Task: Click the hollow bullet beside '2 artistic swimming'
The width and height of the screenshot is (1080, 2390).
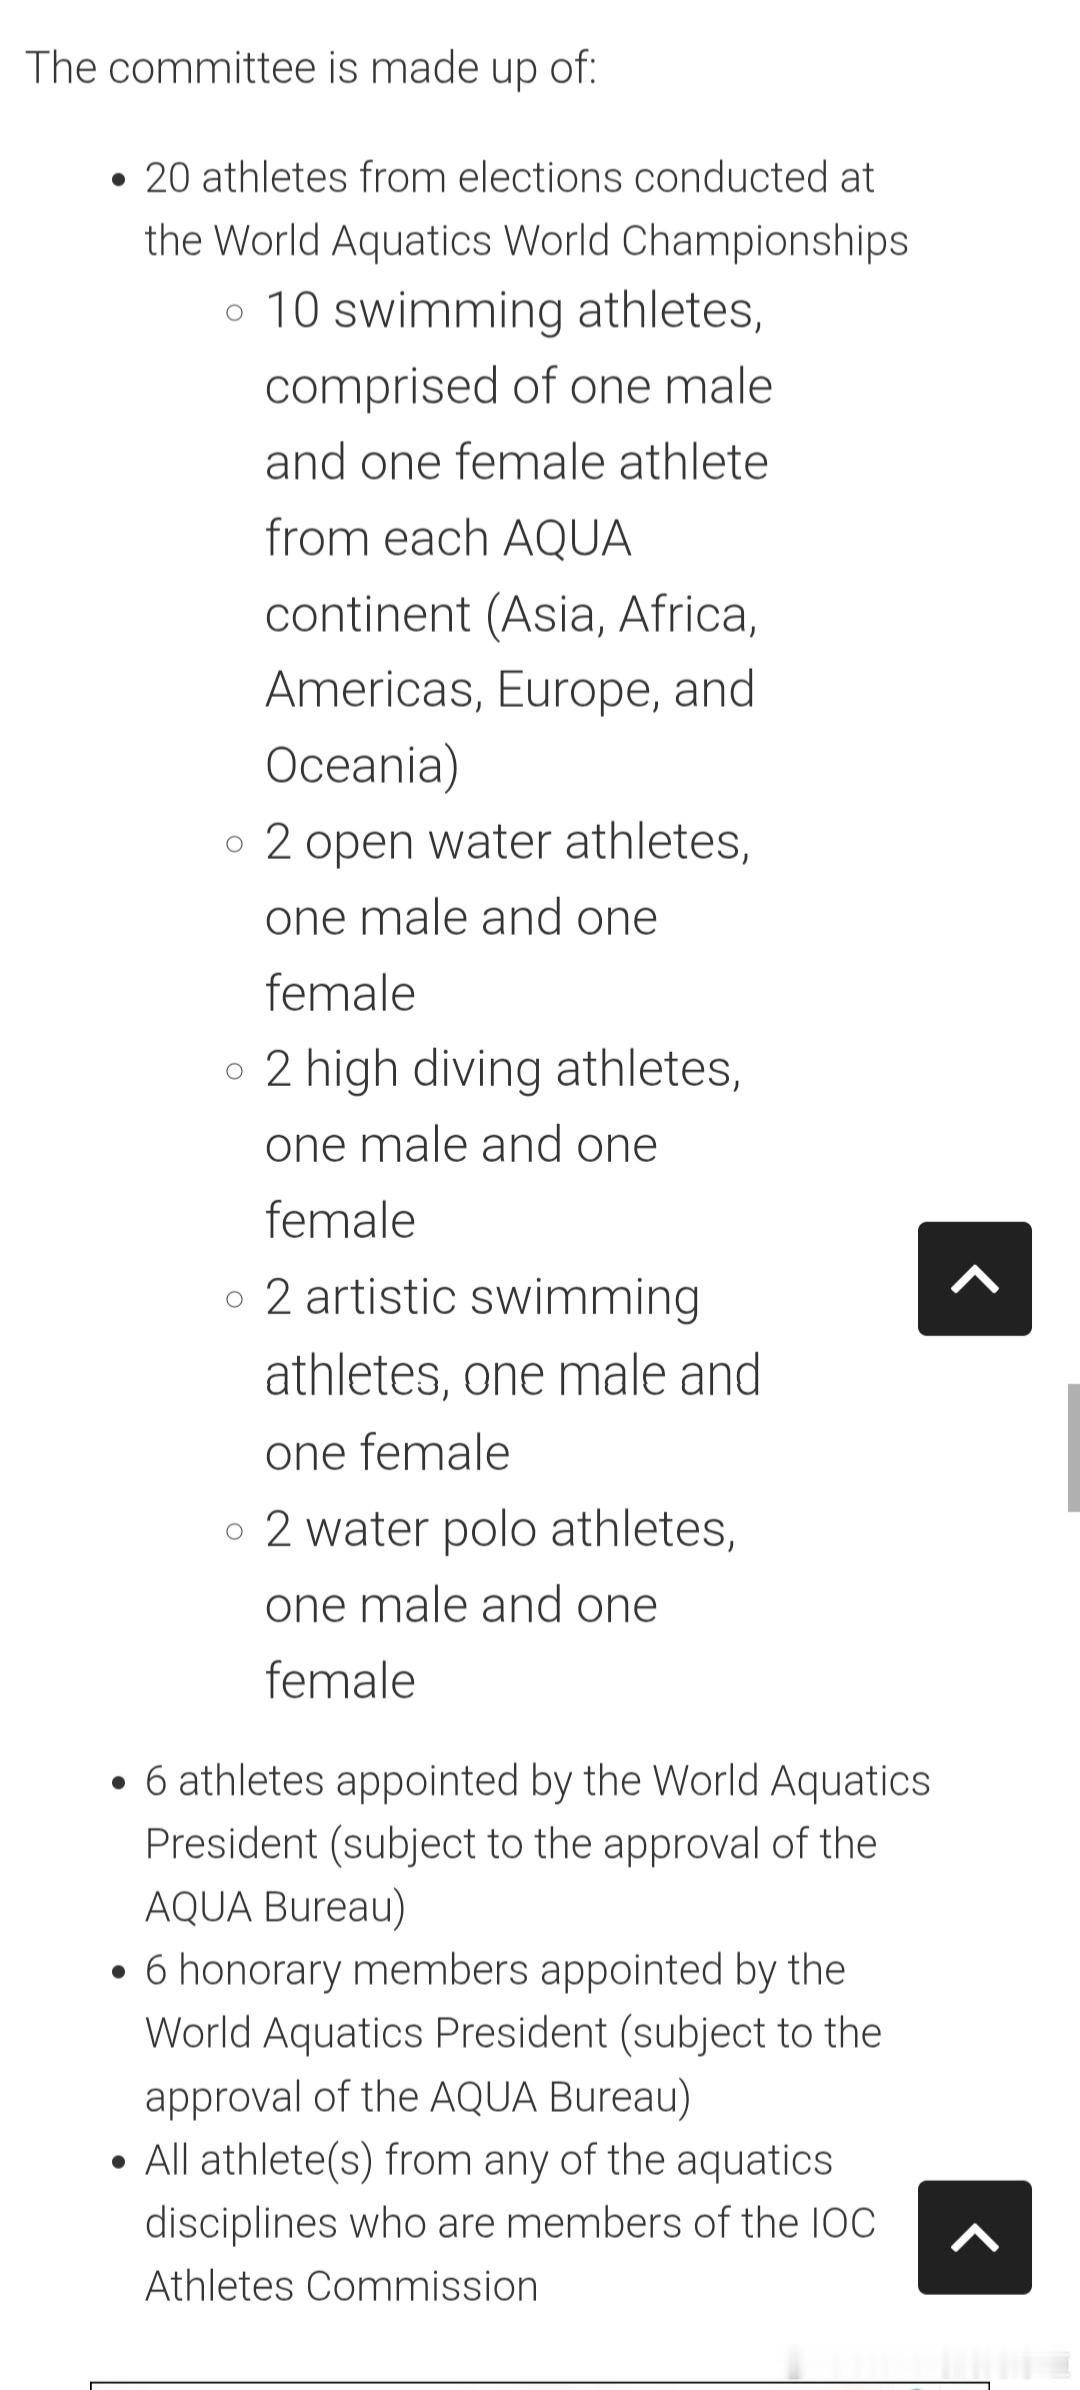Action: click(x=234, y=1300)
